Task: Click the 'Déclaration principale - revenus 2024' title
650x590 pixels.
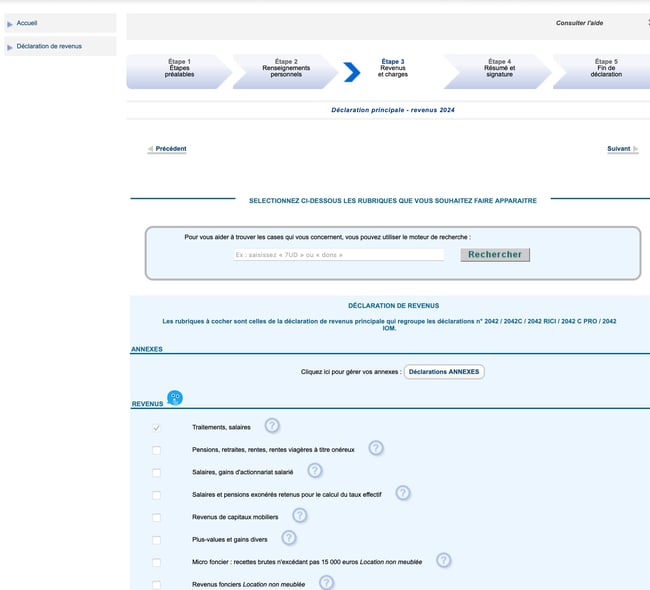Action: pyautogui.click(x=393, y=110)
